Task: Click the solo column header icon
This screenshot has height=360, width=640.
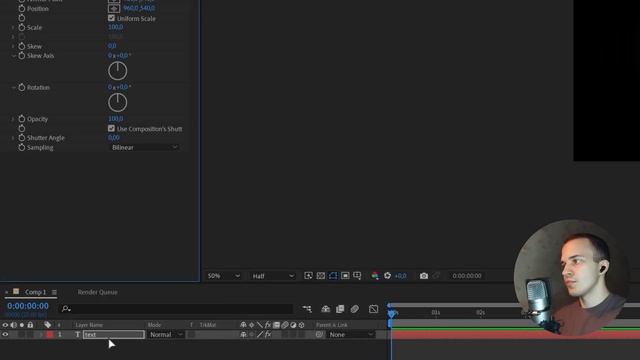Action: point(22,325)
